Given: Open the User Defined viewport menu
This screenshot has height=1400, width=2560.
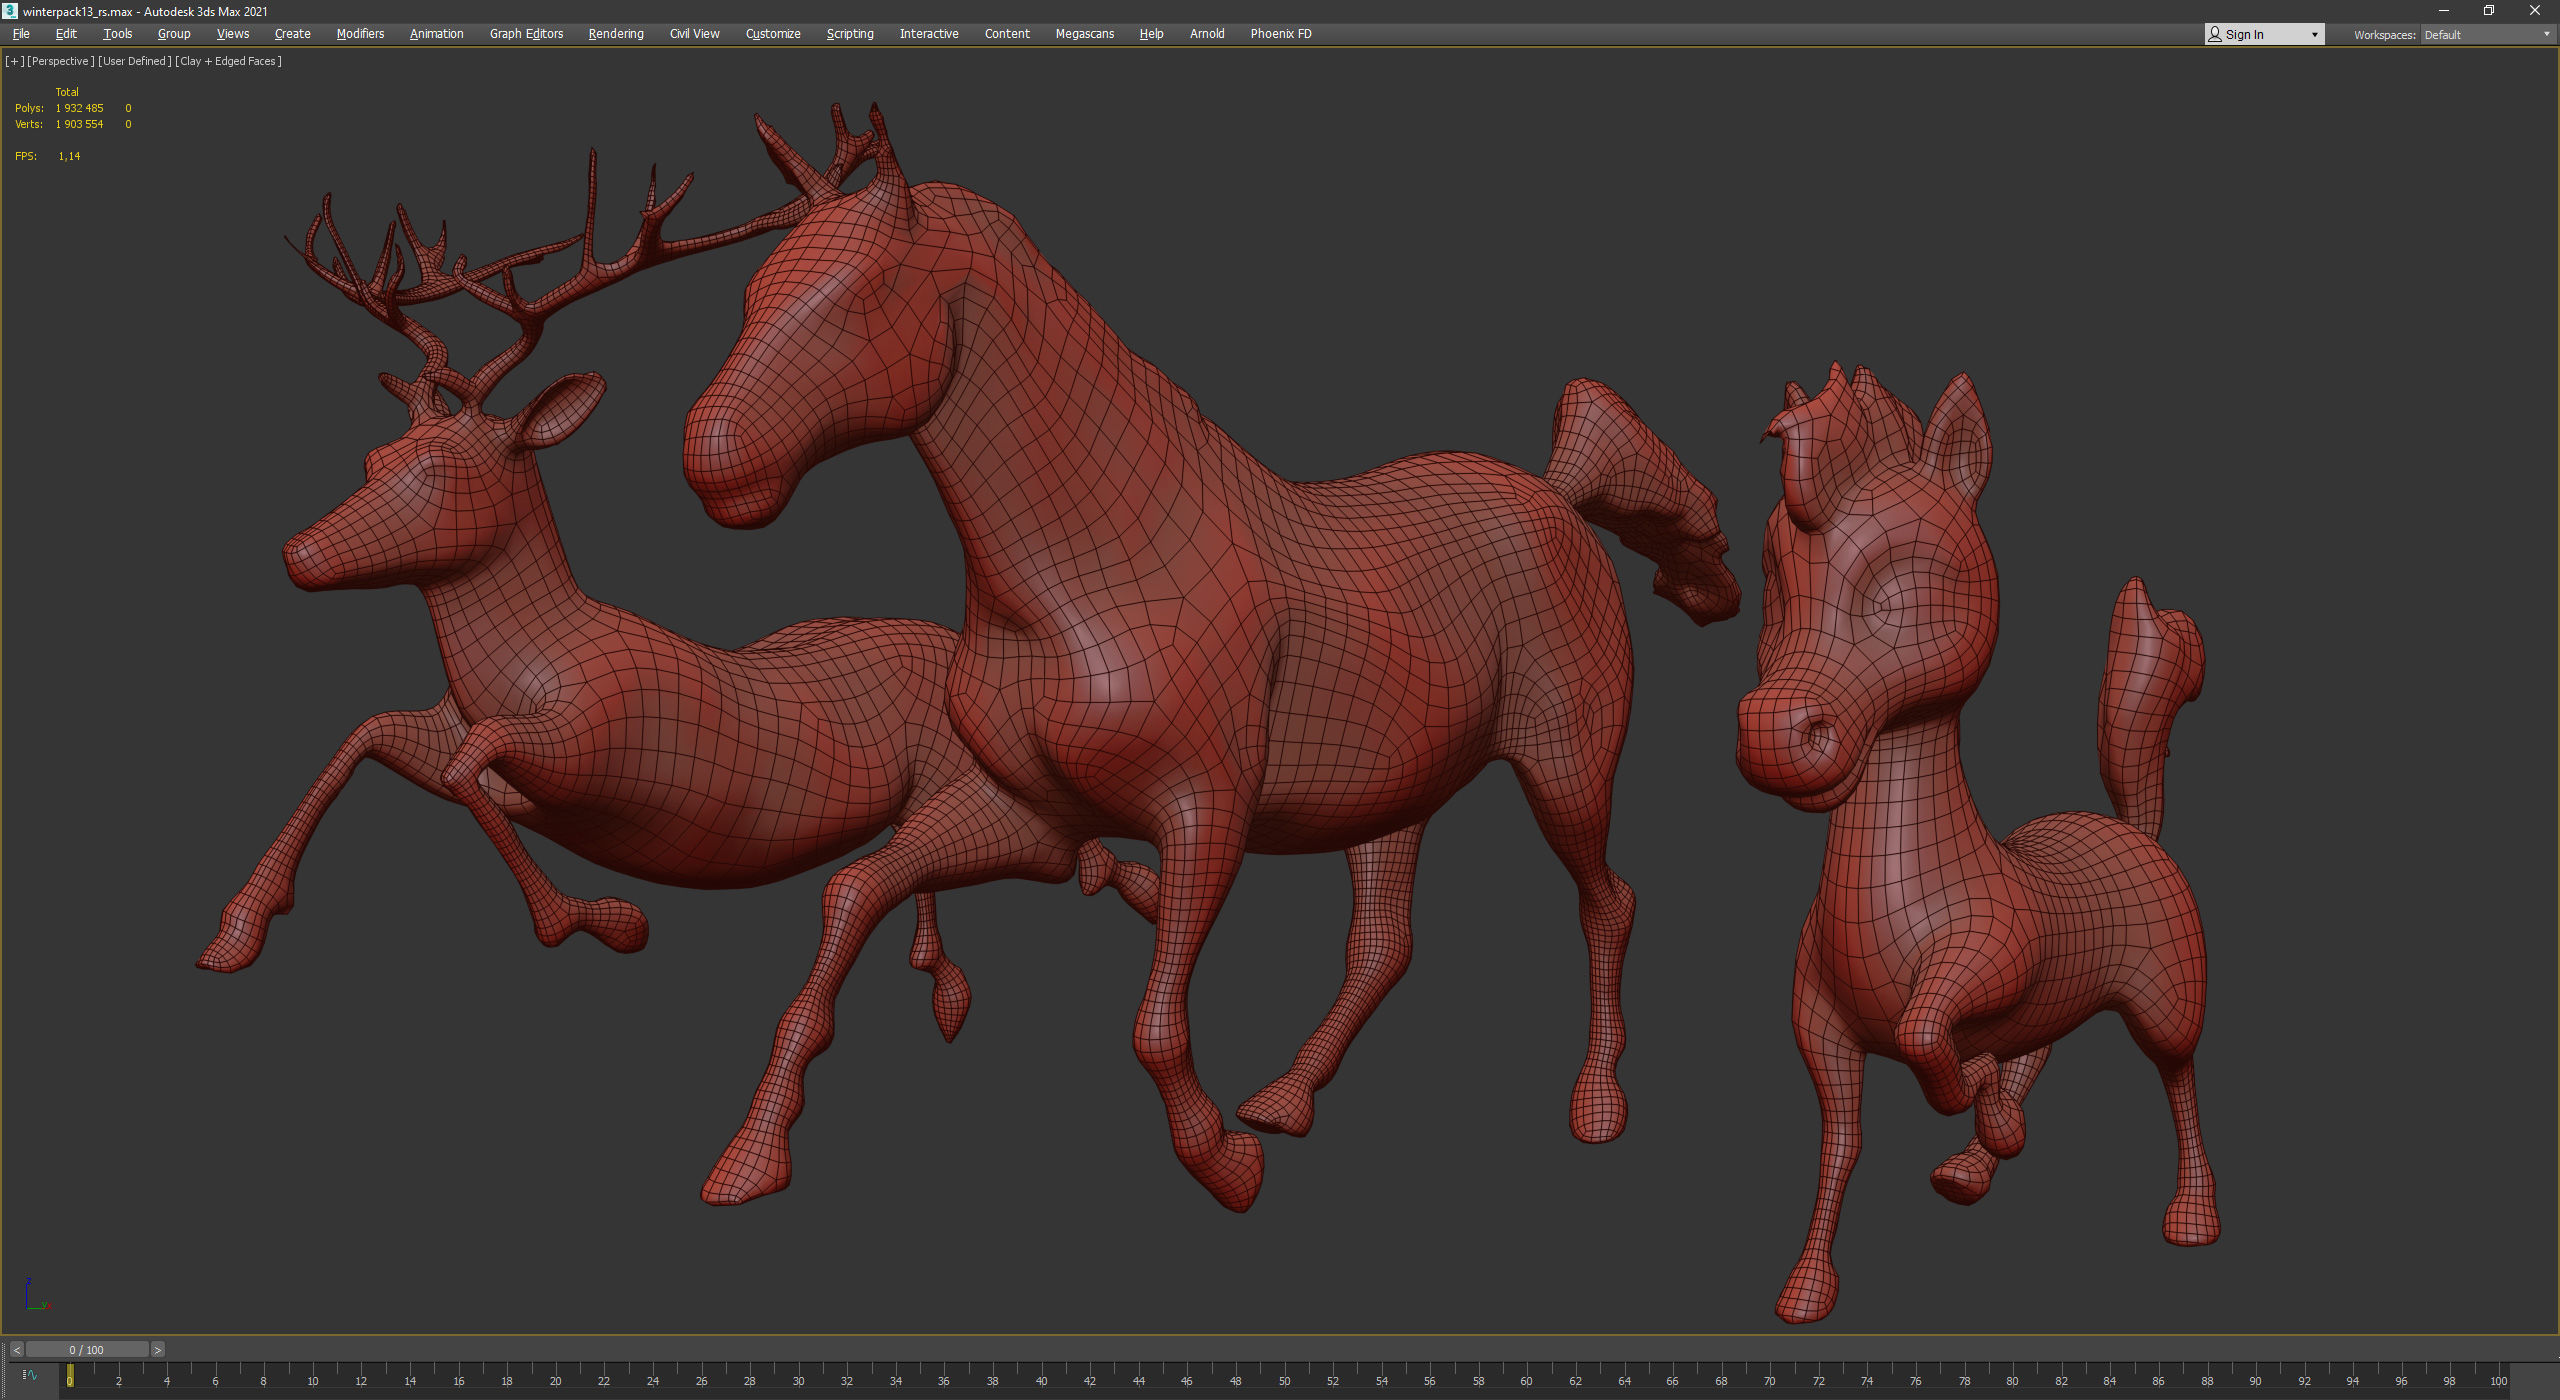Looking at the screenshot, I should tap(134, 61).
